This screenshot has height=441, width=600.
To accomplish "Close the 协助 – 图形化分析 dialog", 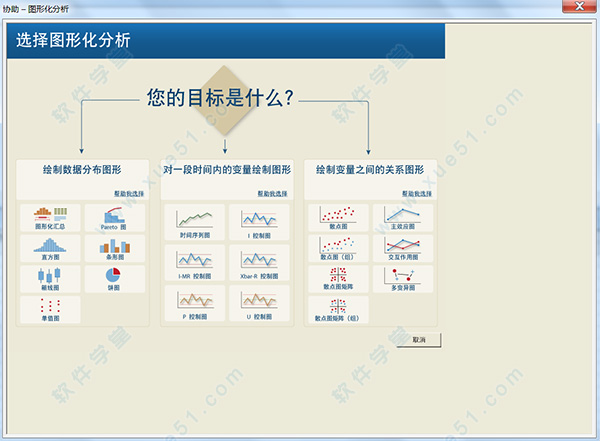I will [x=579, y=6].
